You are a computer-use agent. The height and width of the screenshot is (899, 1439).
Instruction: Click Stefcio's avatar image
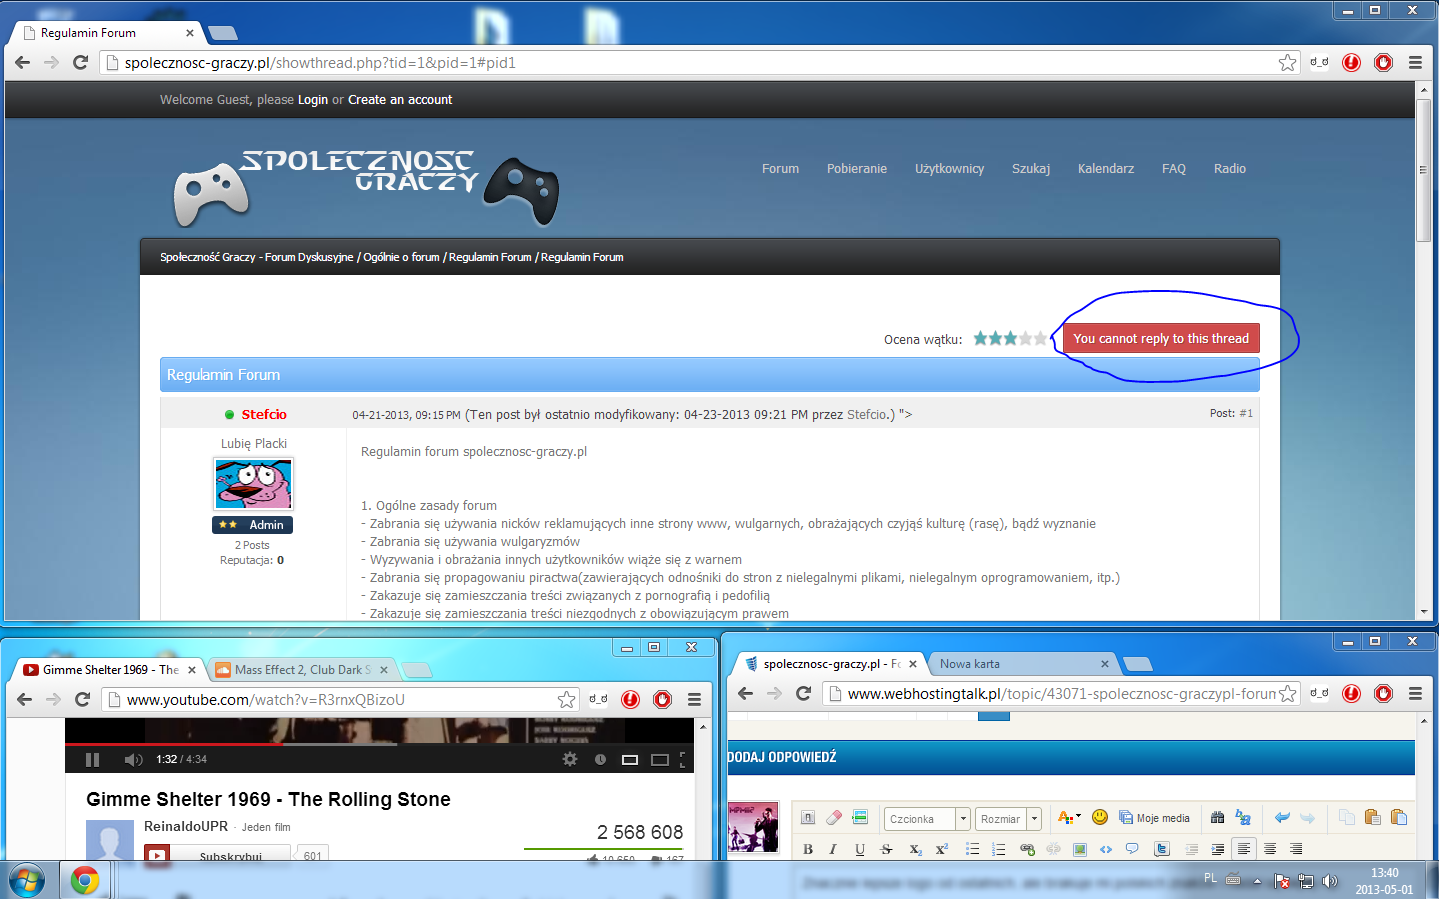(254, 484)
